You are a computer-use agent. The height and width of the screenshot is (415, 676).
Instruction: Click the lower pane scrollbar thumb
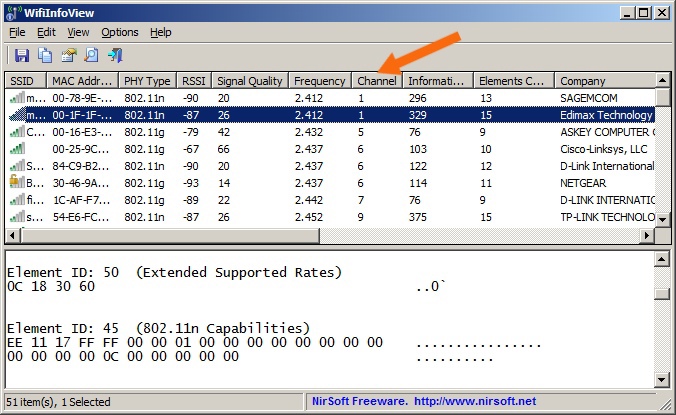pos(662,293)
